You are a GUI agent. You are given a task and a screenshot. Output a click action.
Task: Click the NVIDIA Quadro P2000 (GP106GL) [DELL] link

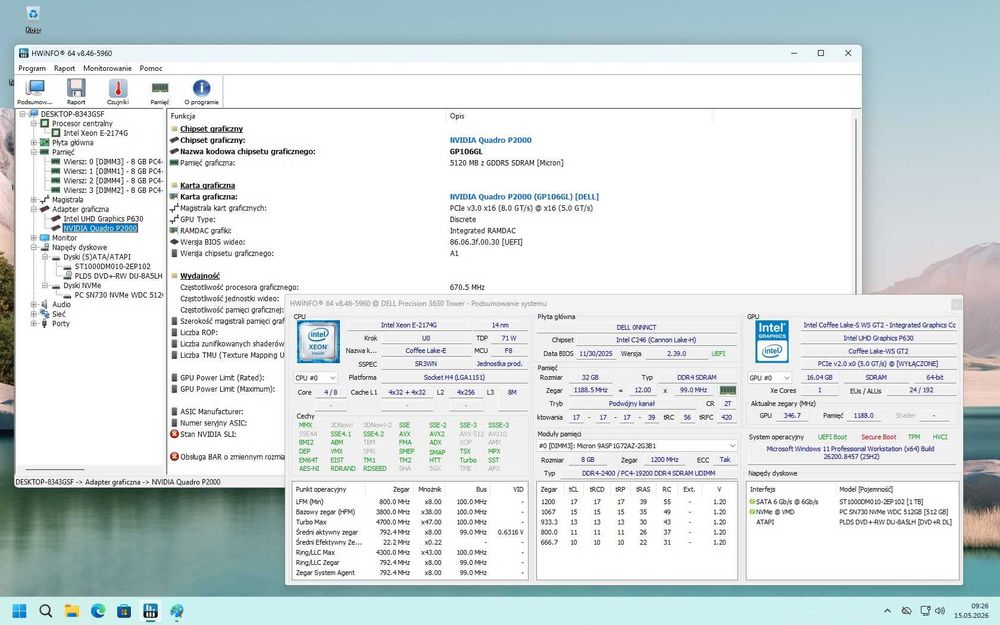(x=524, y=197)
